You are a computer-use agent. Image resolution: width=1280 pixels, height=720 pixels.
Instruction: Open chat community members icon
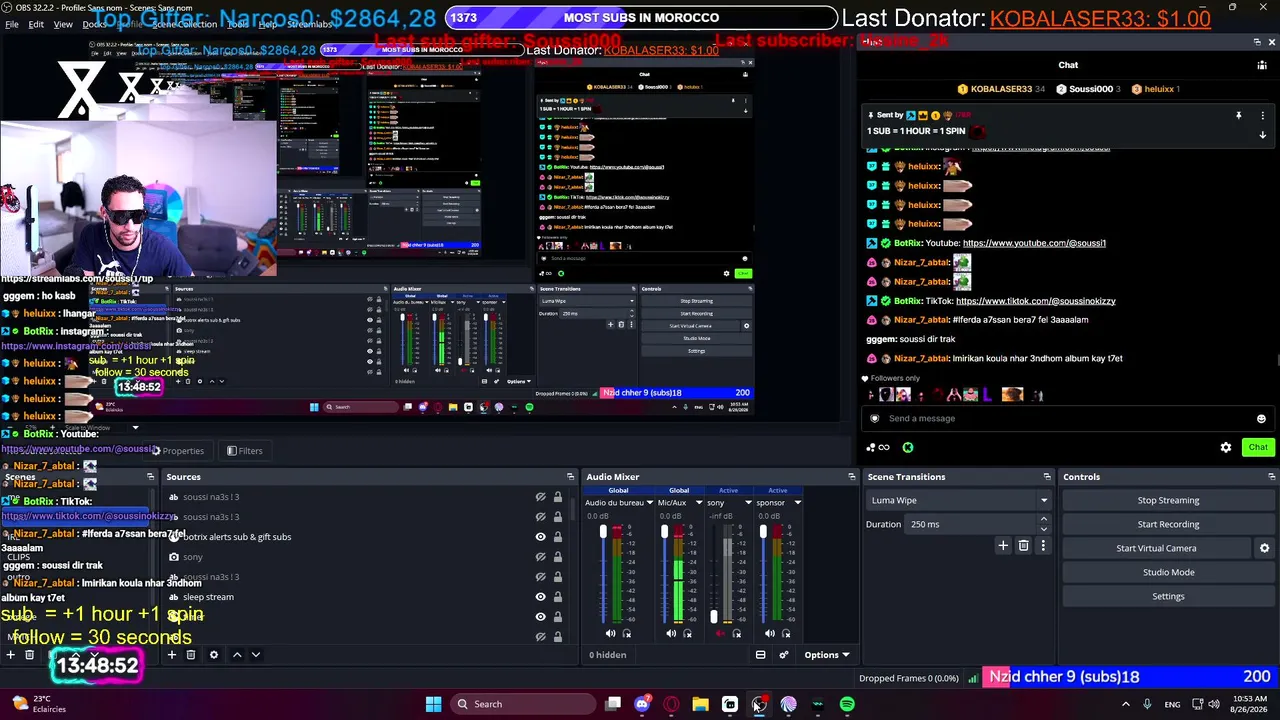(1262, 65)
